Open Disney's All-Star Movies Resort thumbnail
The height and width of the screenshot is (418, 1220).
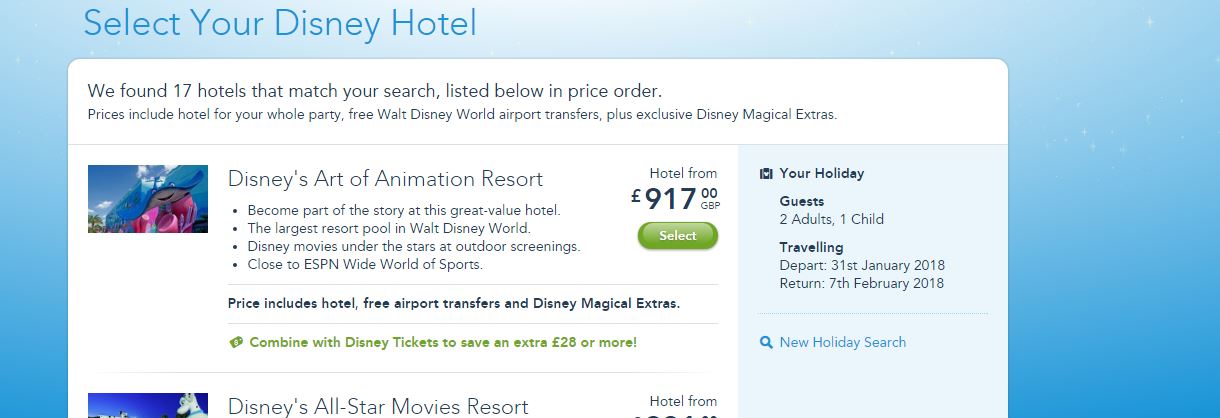point(148,405)
